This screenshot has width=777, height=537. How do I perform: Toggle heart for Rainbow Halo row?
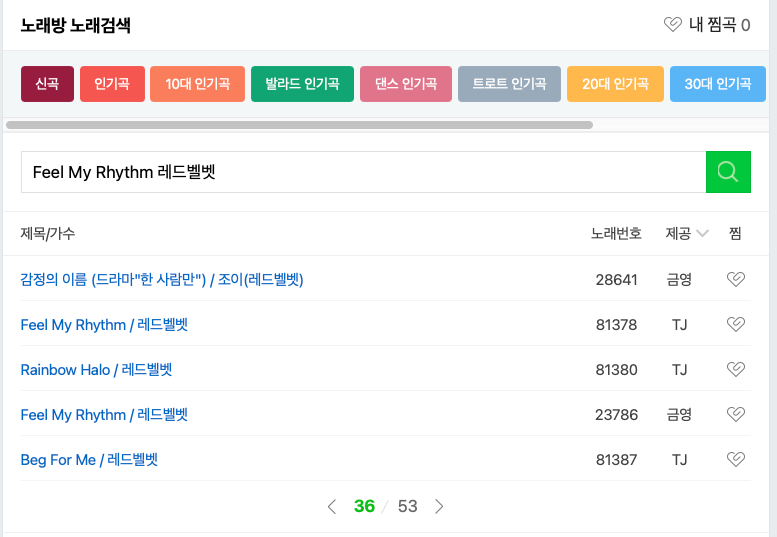click(735, 369)
